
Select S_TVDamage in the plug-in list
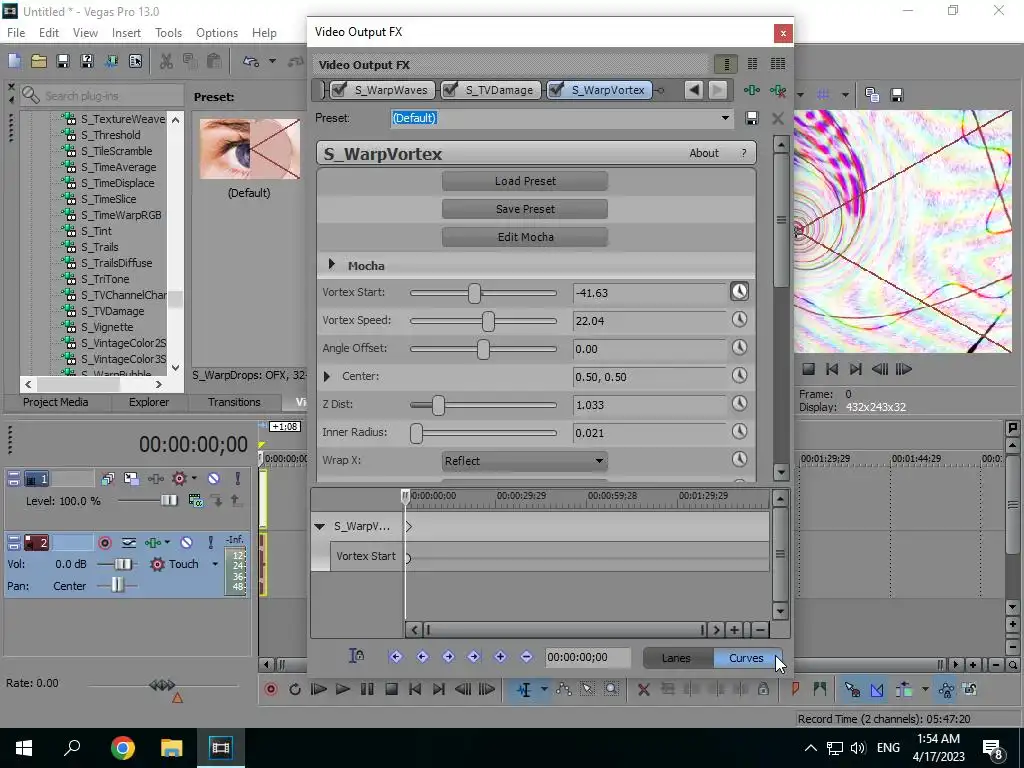112,311
